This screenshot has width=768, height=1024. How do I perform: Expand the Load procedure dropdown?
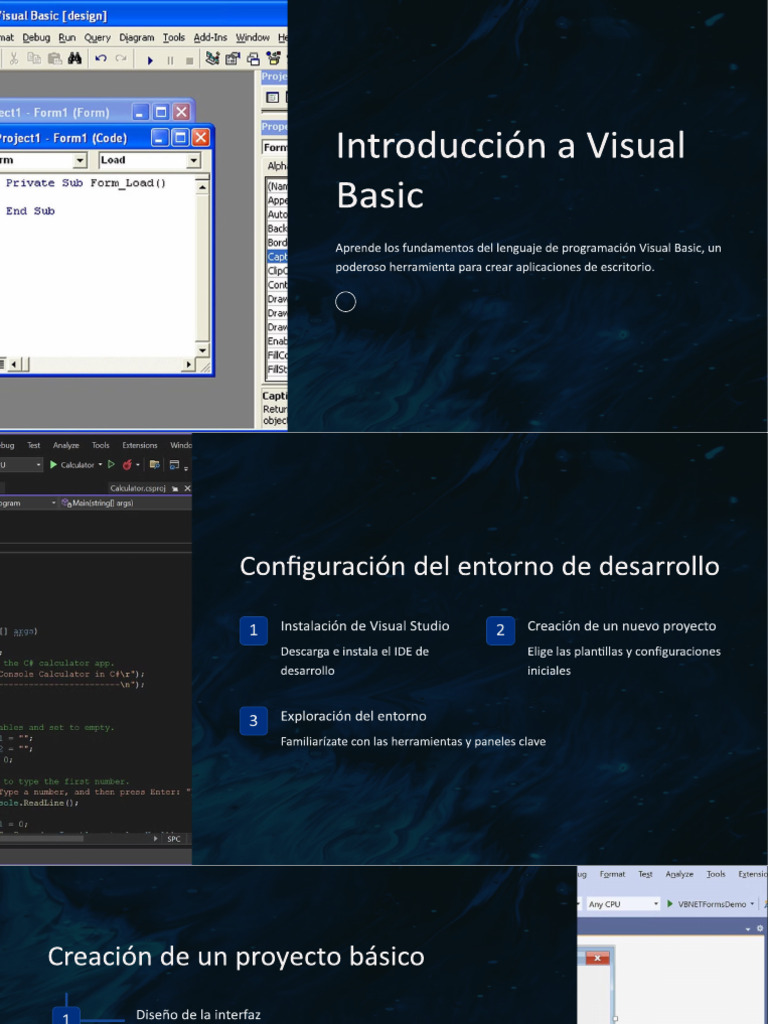[x=192, y=160]
